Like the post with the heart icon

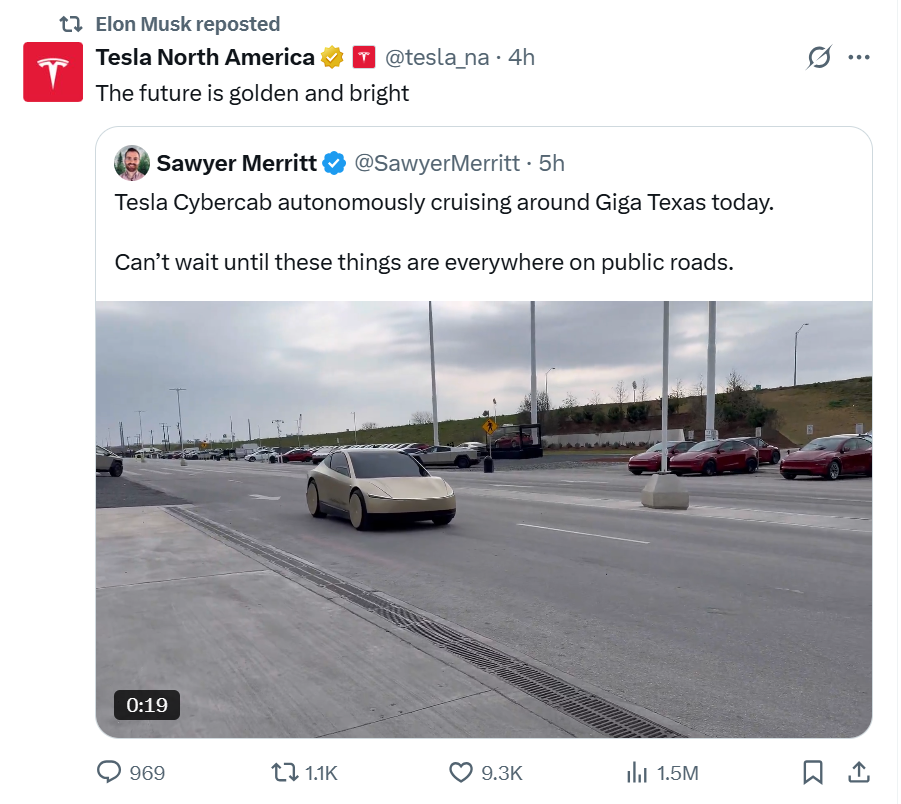(x=460, y=772)
